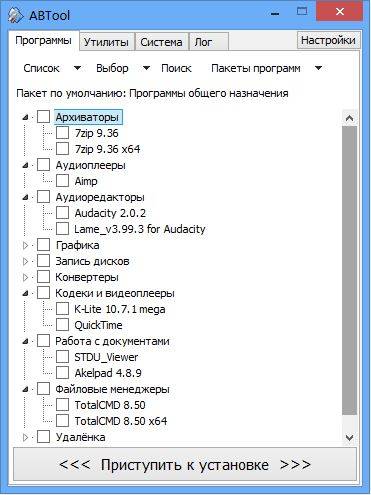Switch to the Утилиты tab
Screen dimensions: 371x495
pos(106,42)
